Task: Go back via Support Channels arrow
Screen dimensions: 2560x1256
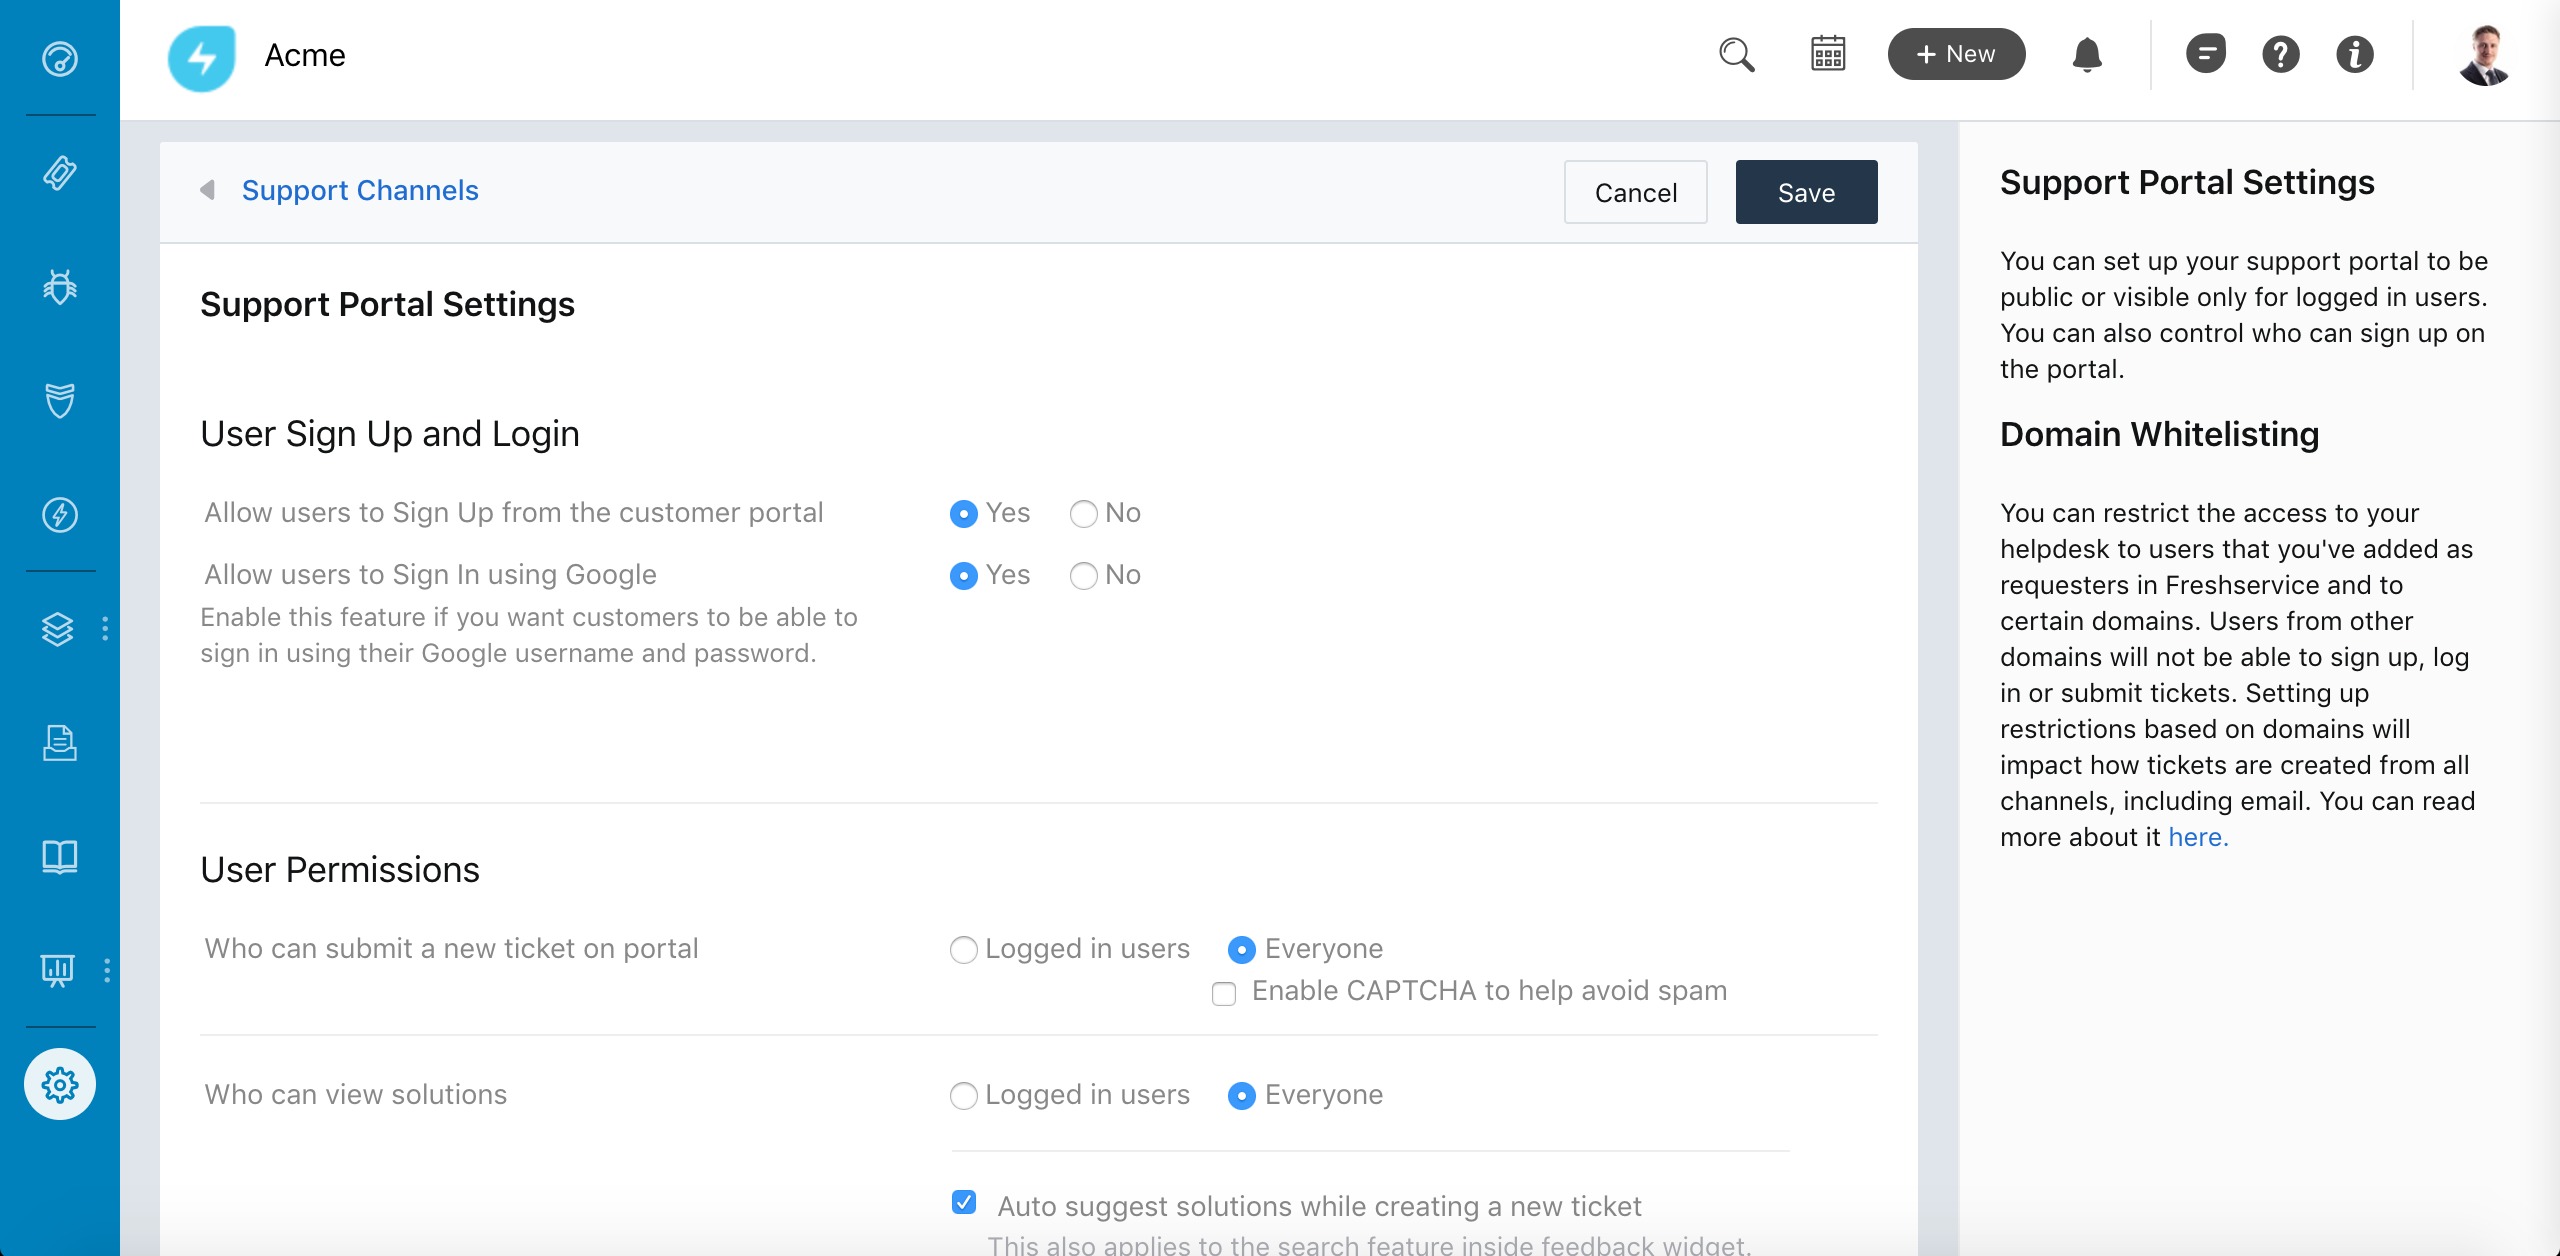Action: click(208, 190)
